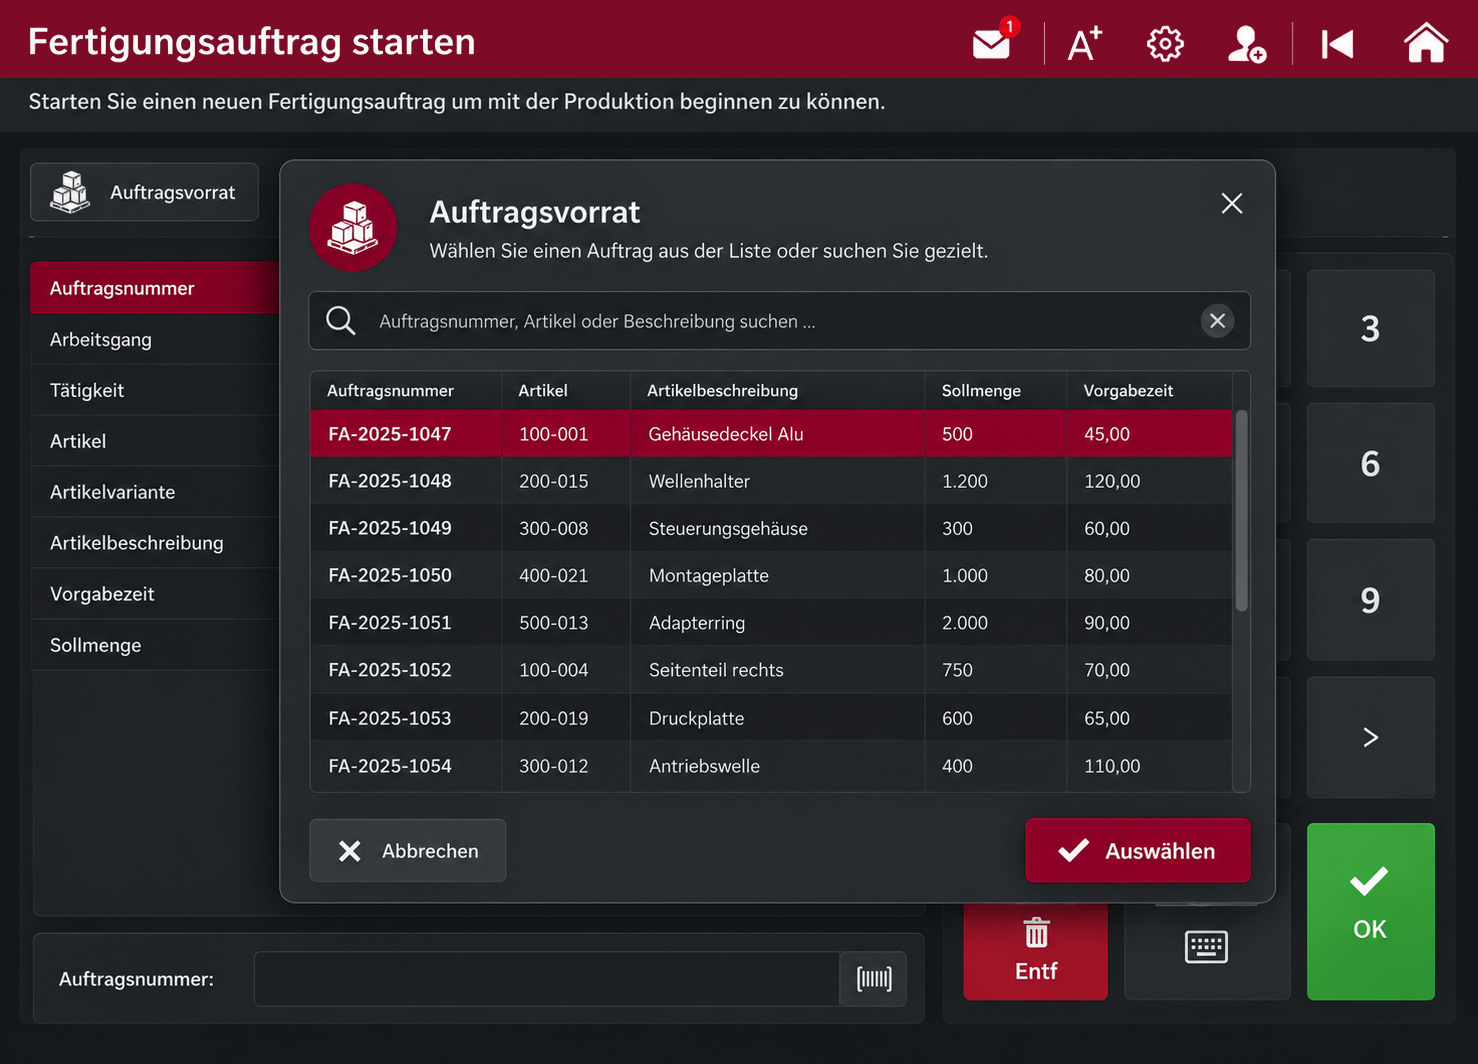
Task: Click the barcode scanner icon
Action: (x=874, y=979)
